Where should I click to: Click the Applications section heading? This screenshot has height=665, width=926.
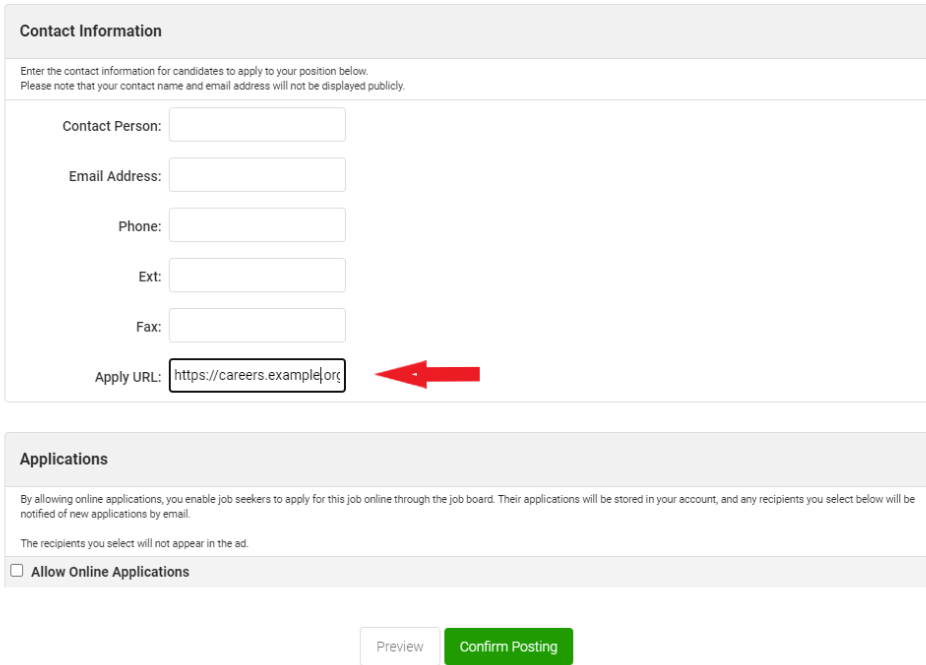[x=64, y=459]
